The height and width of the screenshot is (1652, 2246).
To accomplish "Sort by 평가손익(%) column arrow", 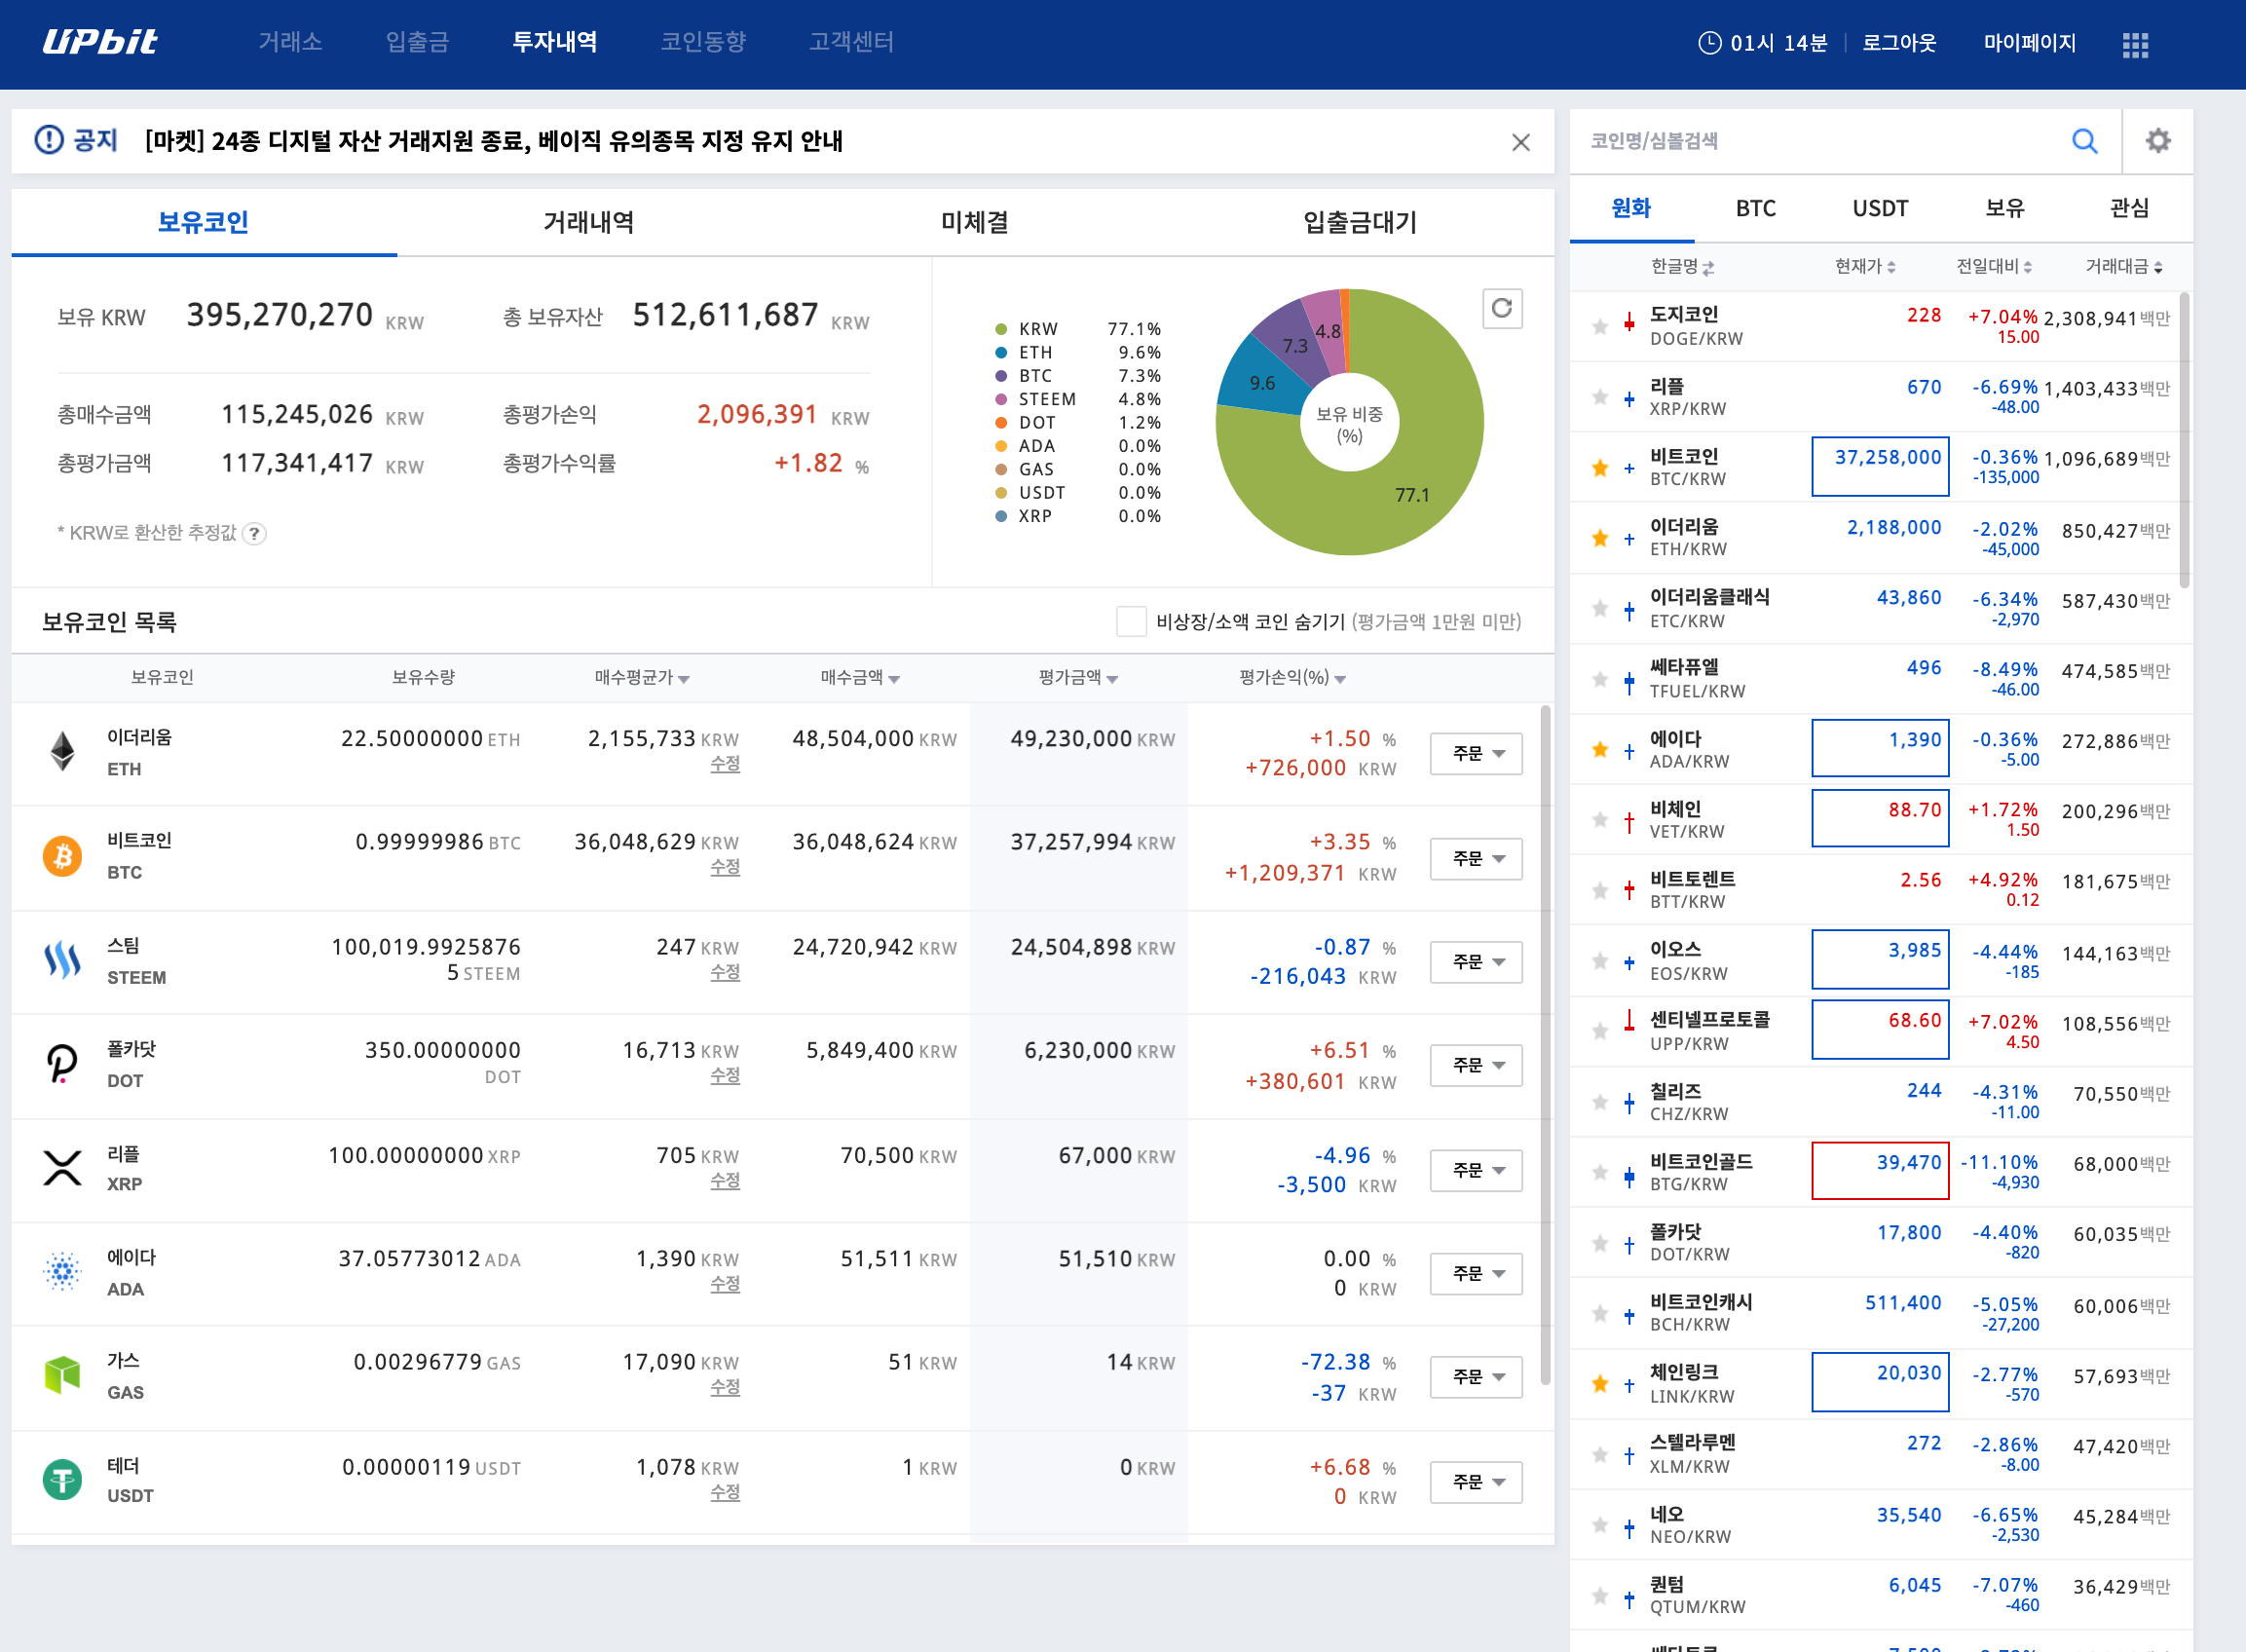I will pos(1340,679).
